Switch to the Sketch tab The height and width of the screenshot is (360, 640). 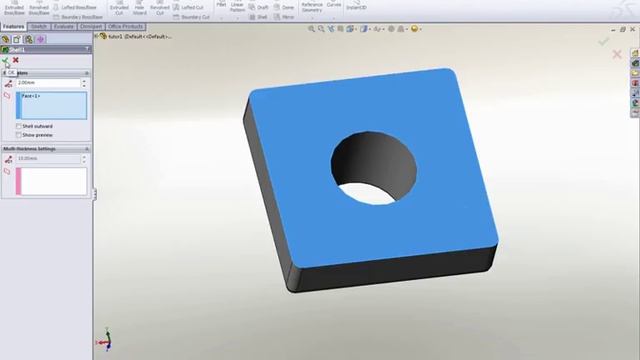pyautogui.click(x=39, y=27)
